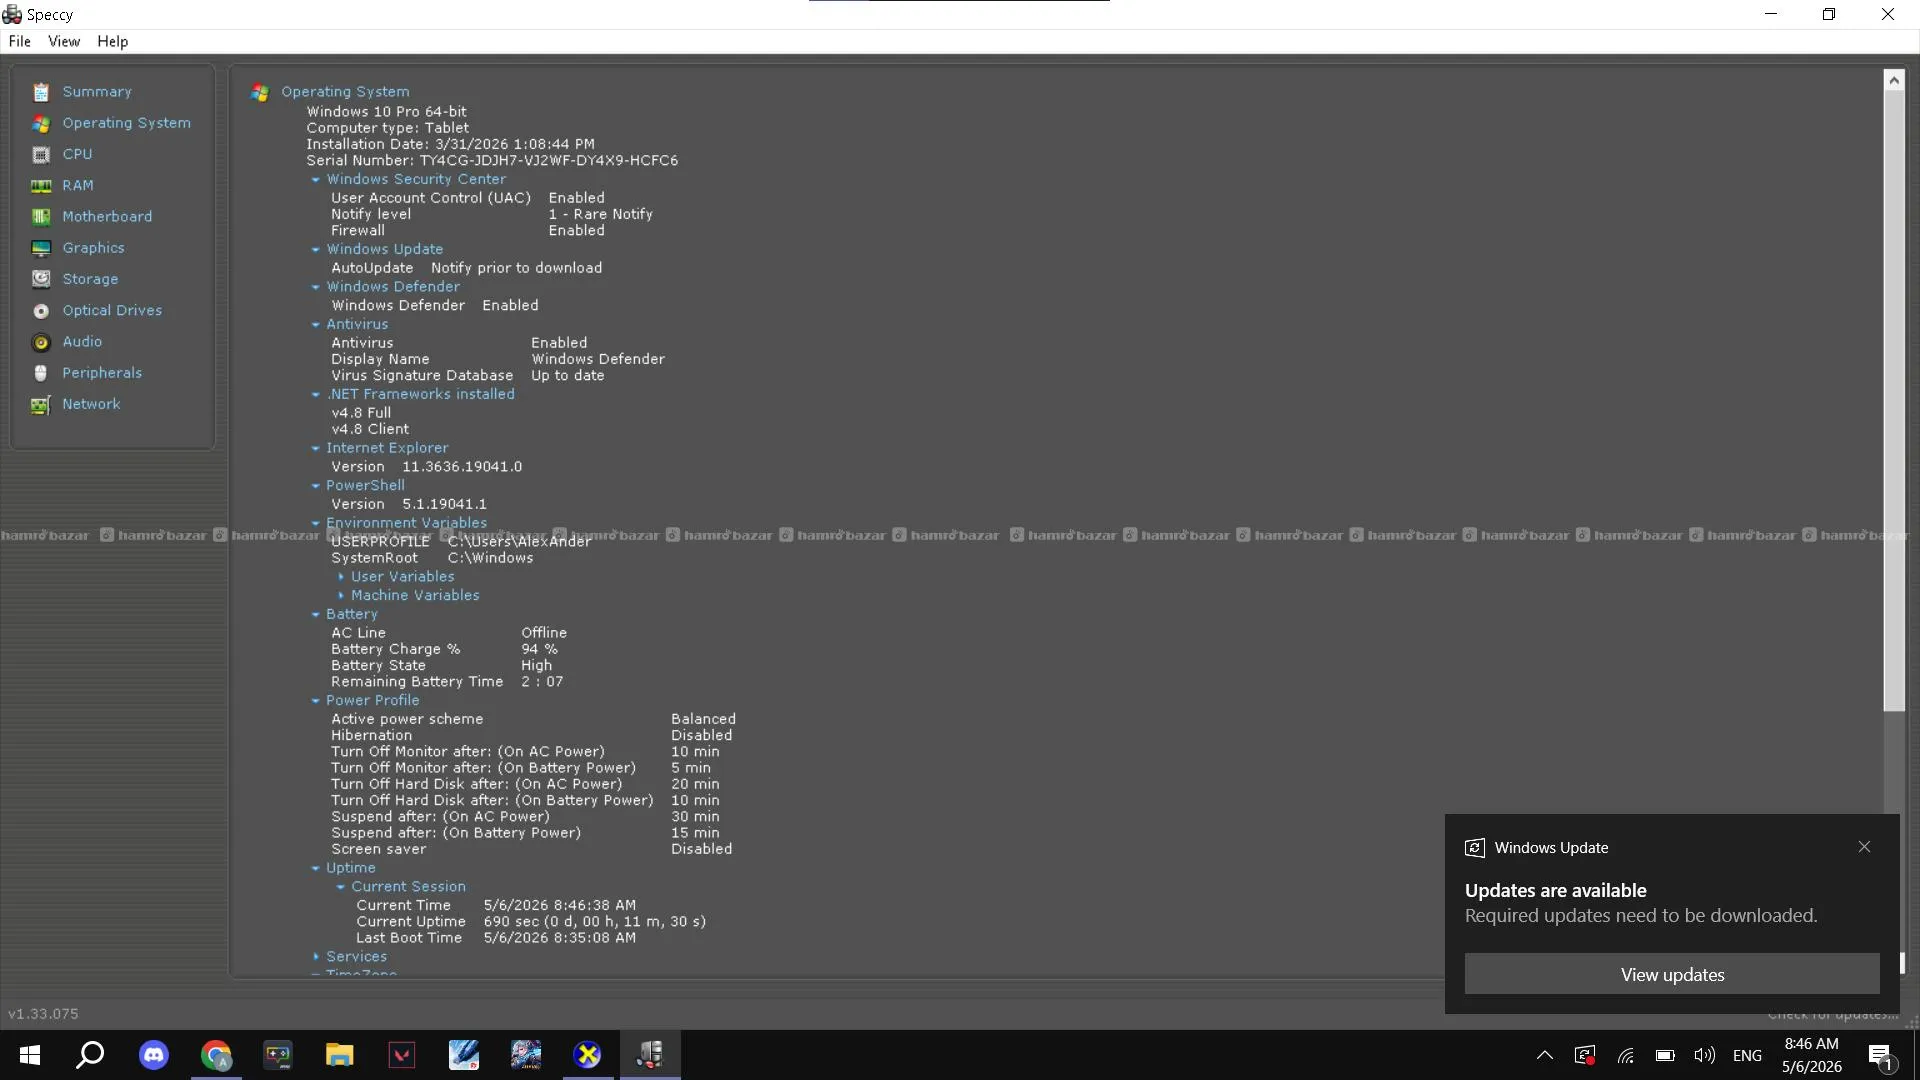Open the volume control tray icon
The image size is (1920, 1080).
coord(1705,1055)
